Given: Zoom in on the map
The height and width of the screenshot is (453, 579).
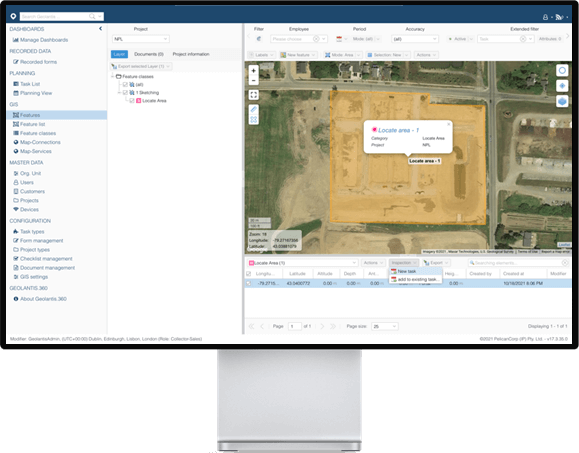Looking at the screenshot, I should [253, 70].
